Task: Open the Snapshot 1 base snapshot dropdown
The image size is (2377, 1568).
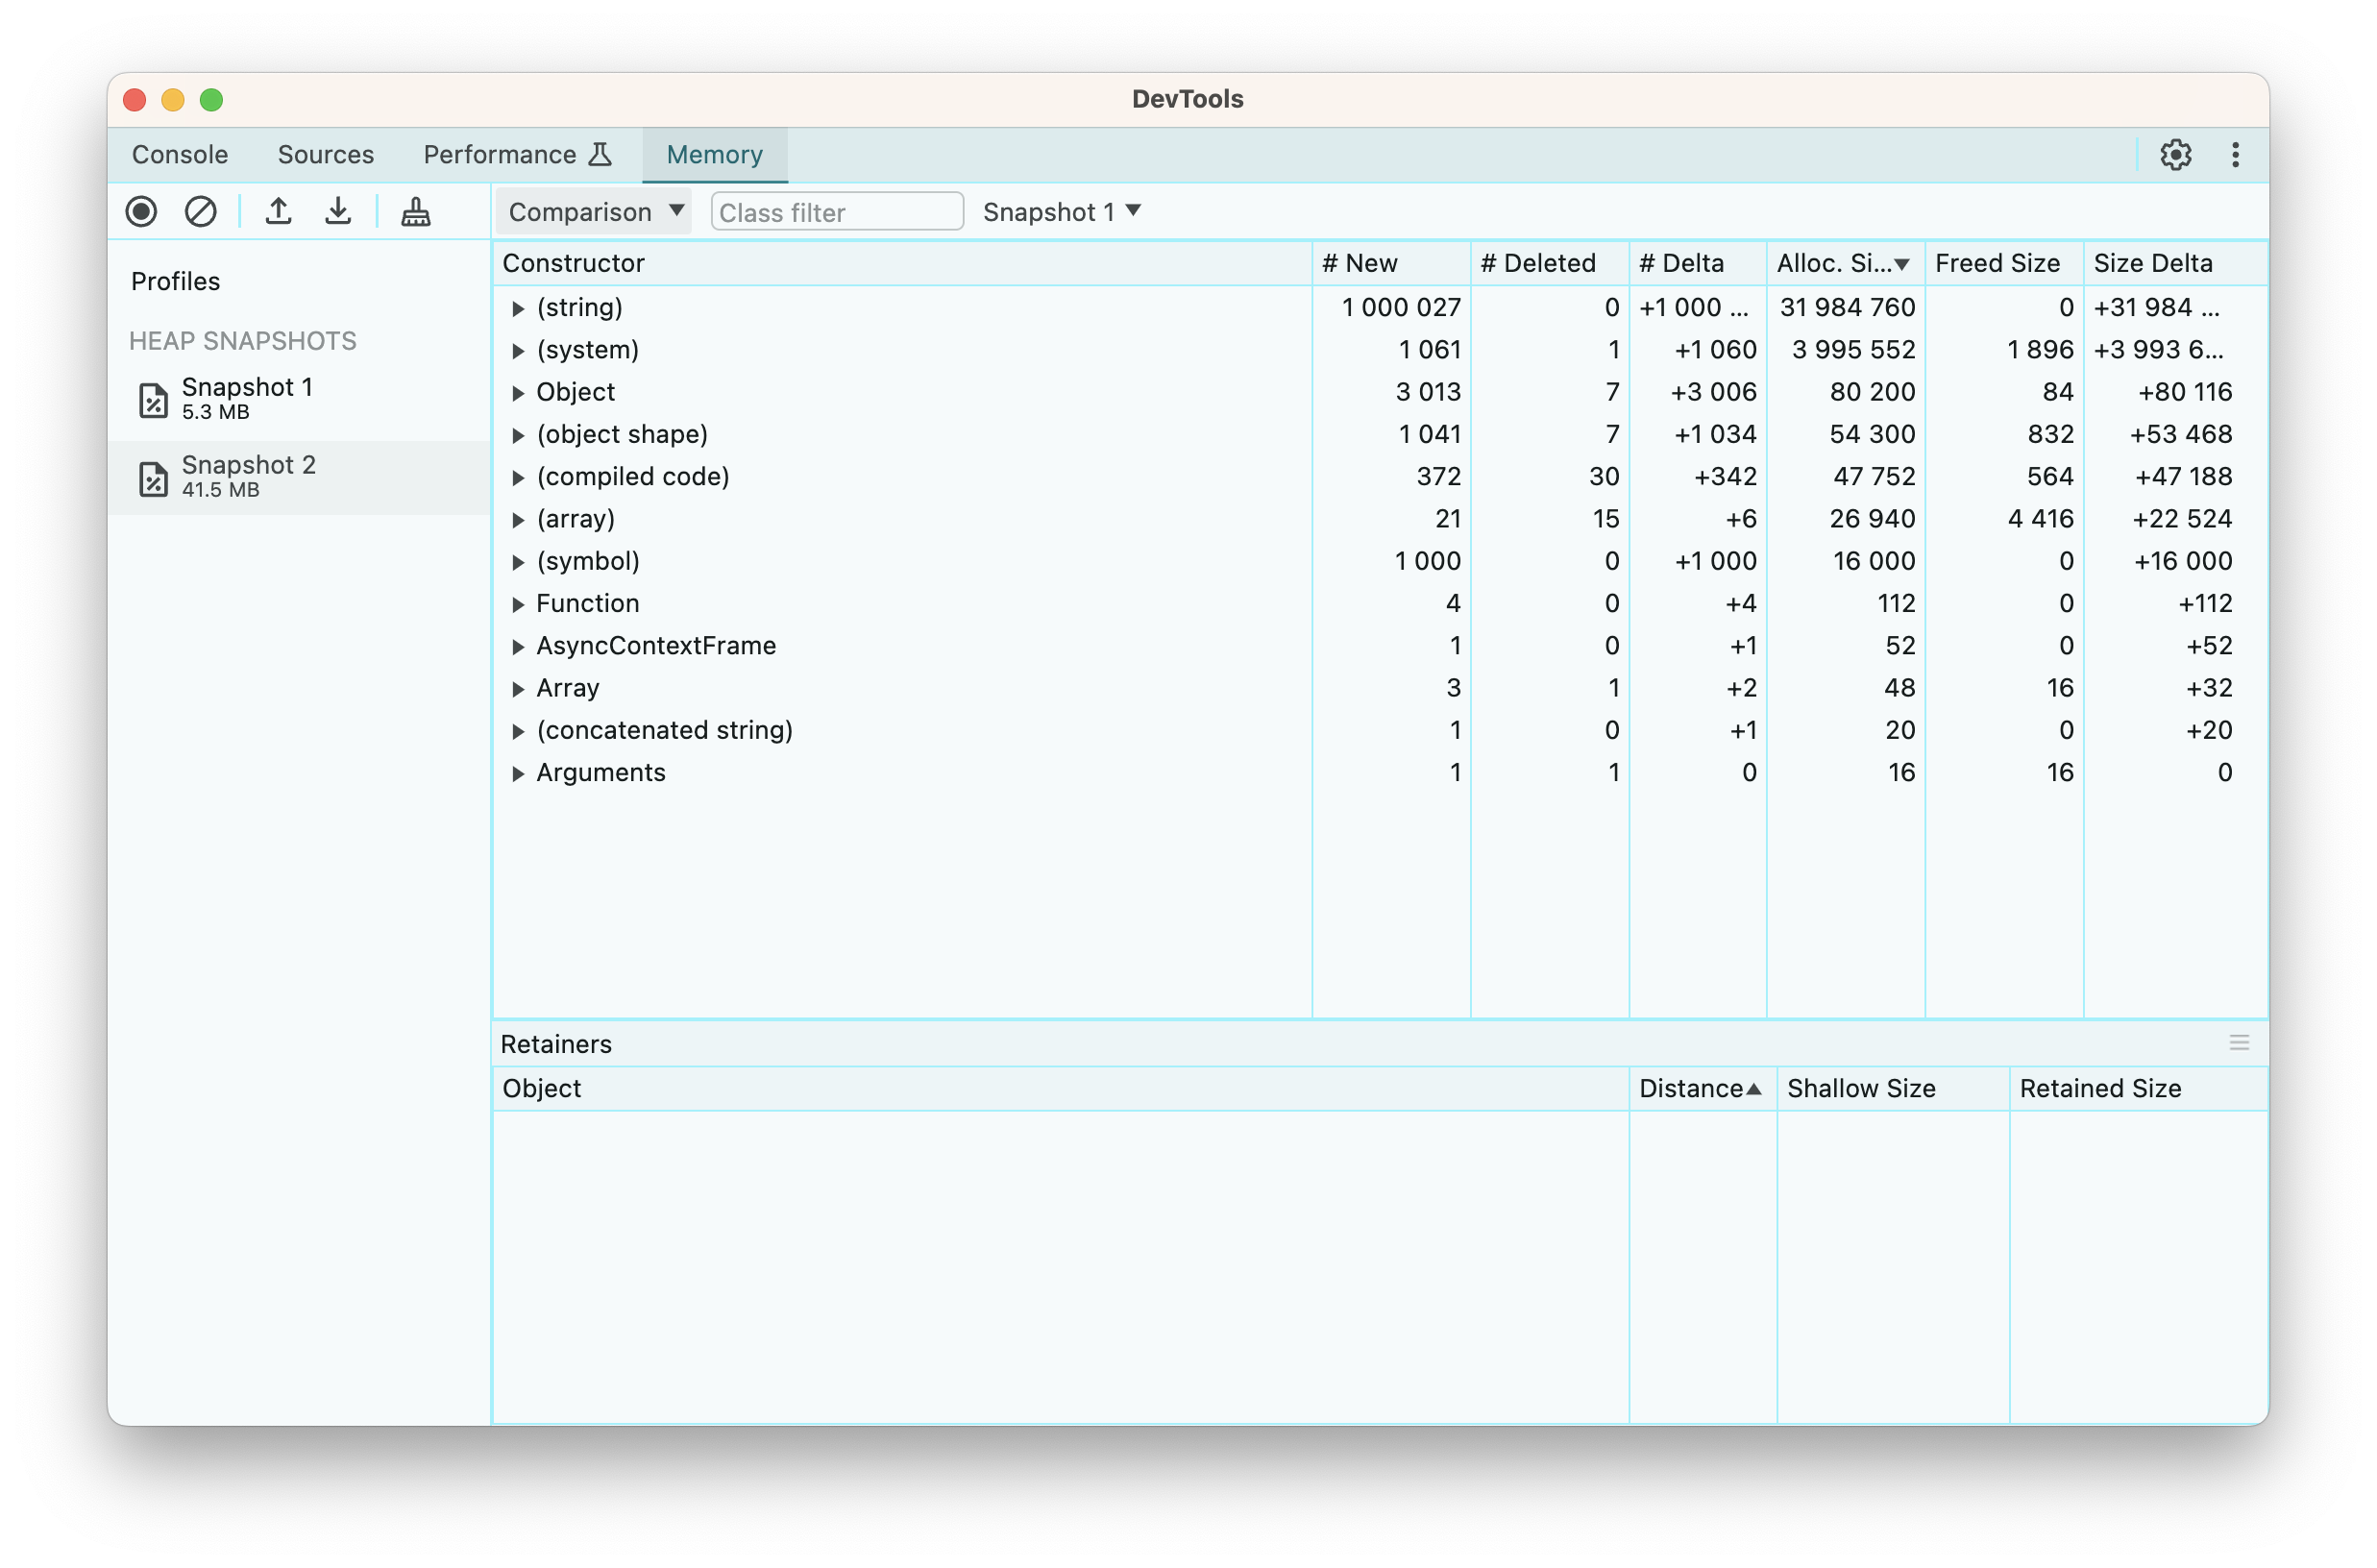Action: (x=1061, y=212)
